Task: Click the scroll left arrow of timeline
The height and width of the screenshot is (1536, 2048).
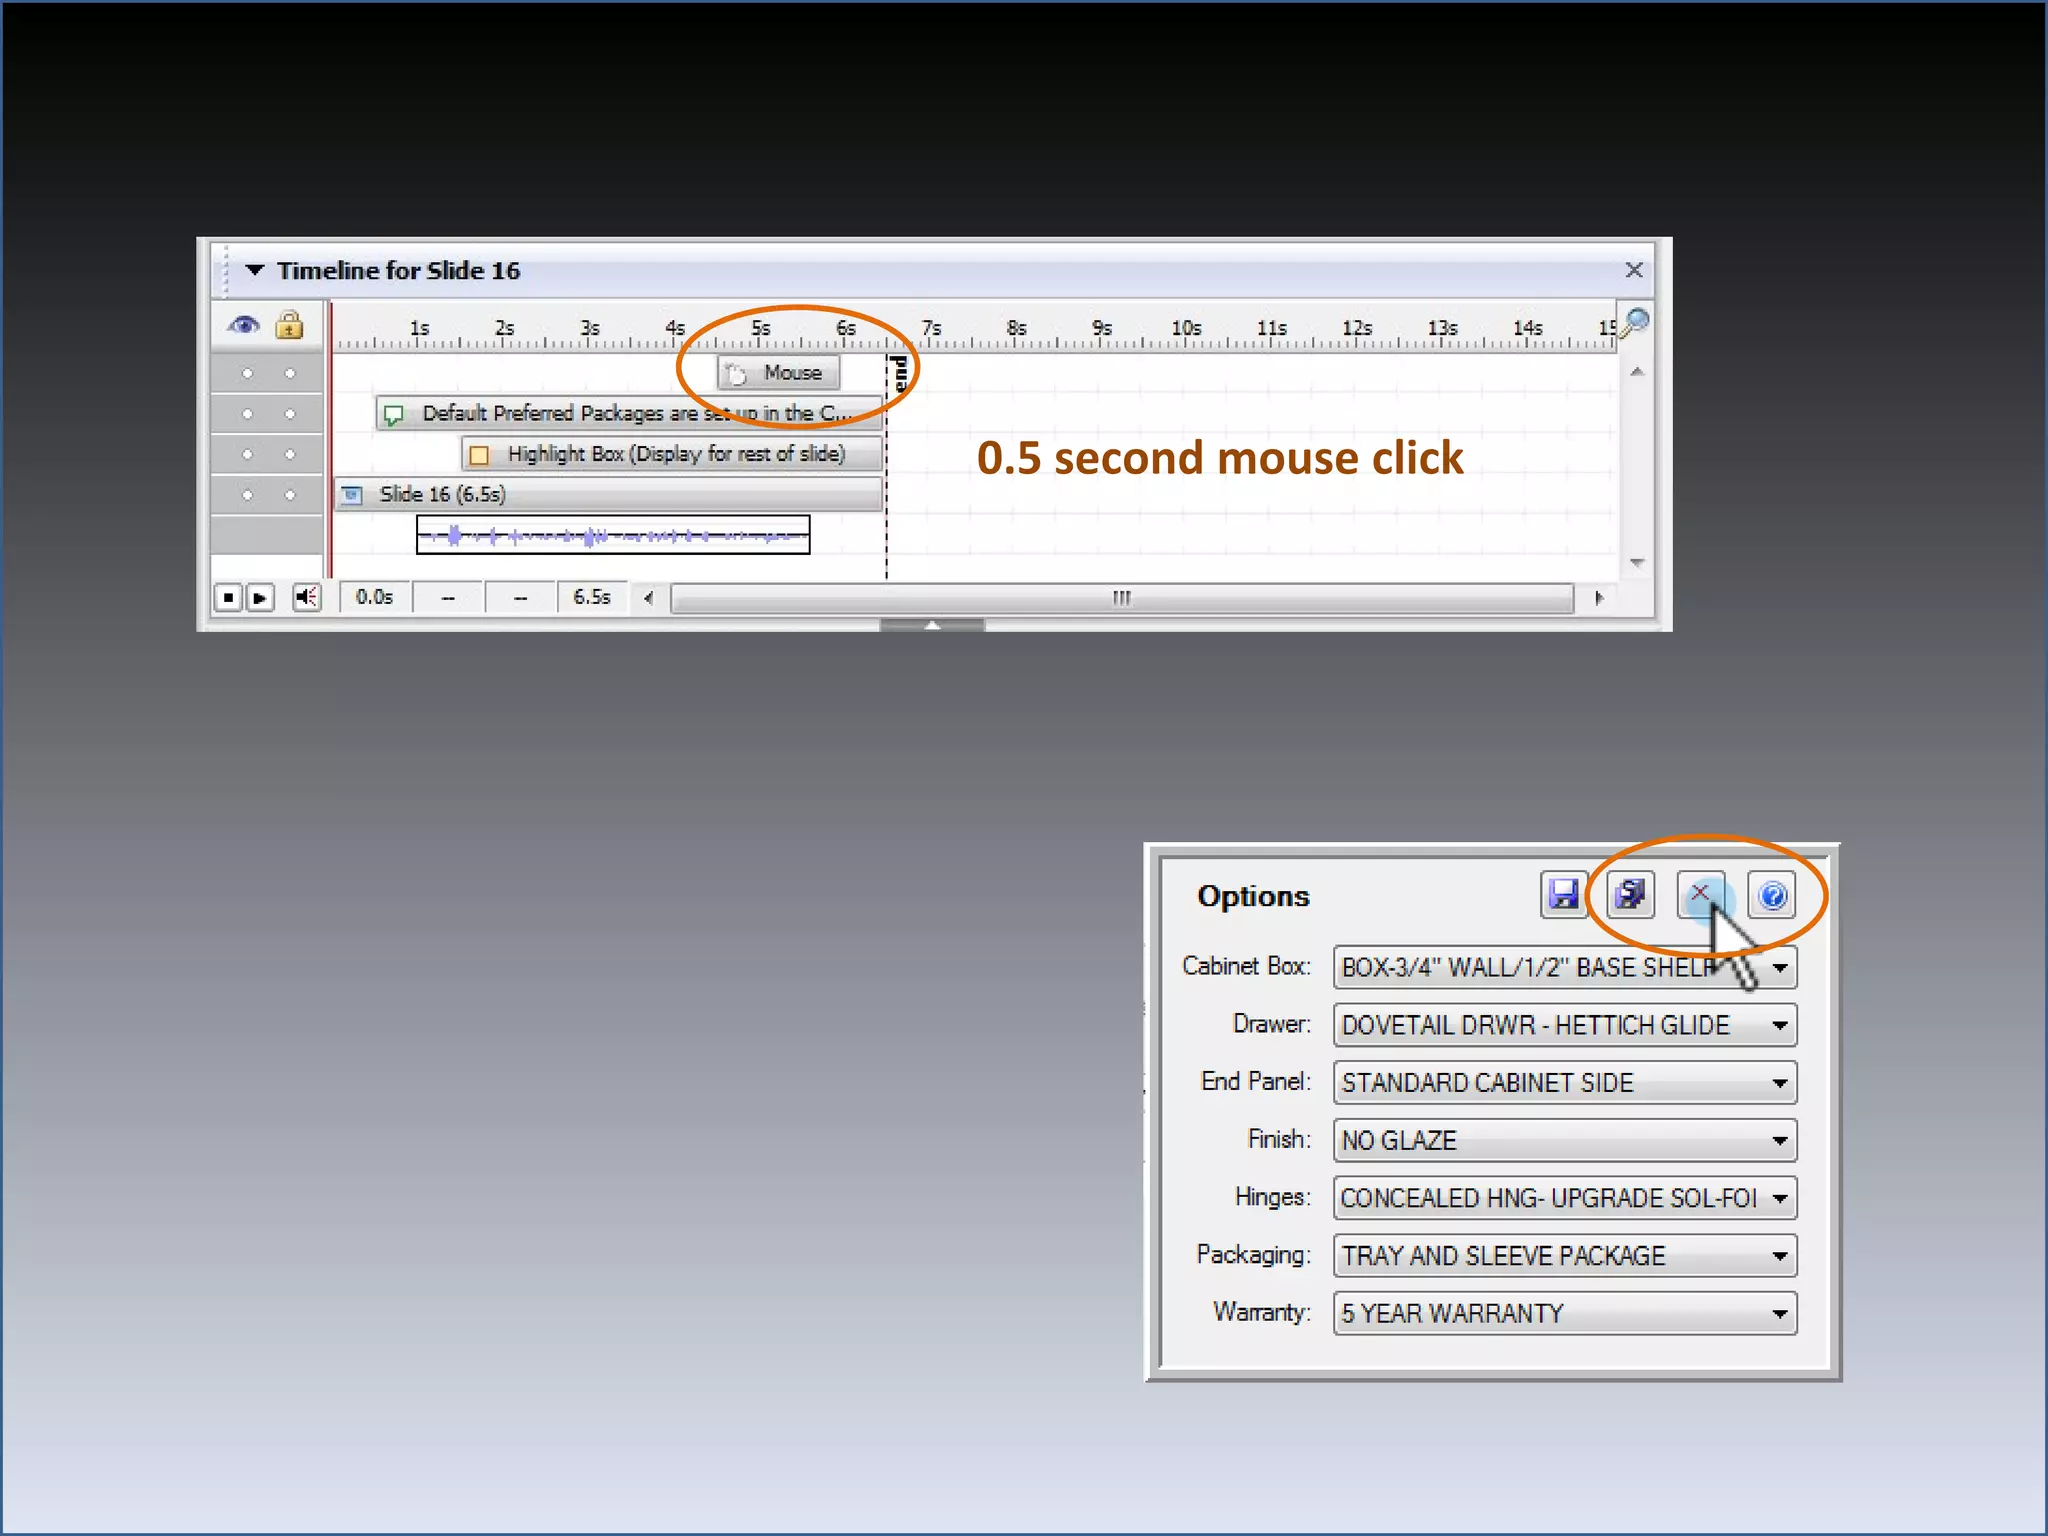Action: [649, 598]
